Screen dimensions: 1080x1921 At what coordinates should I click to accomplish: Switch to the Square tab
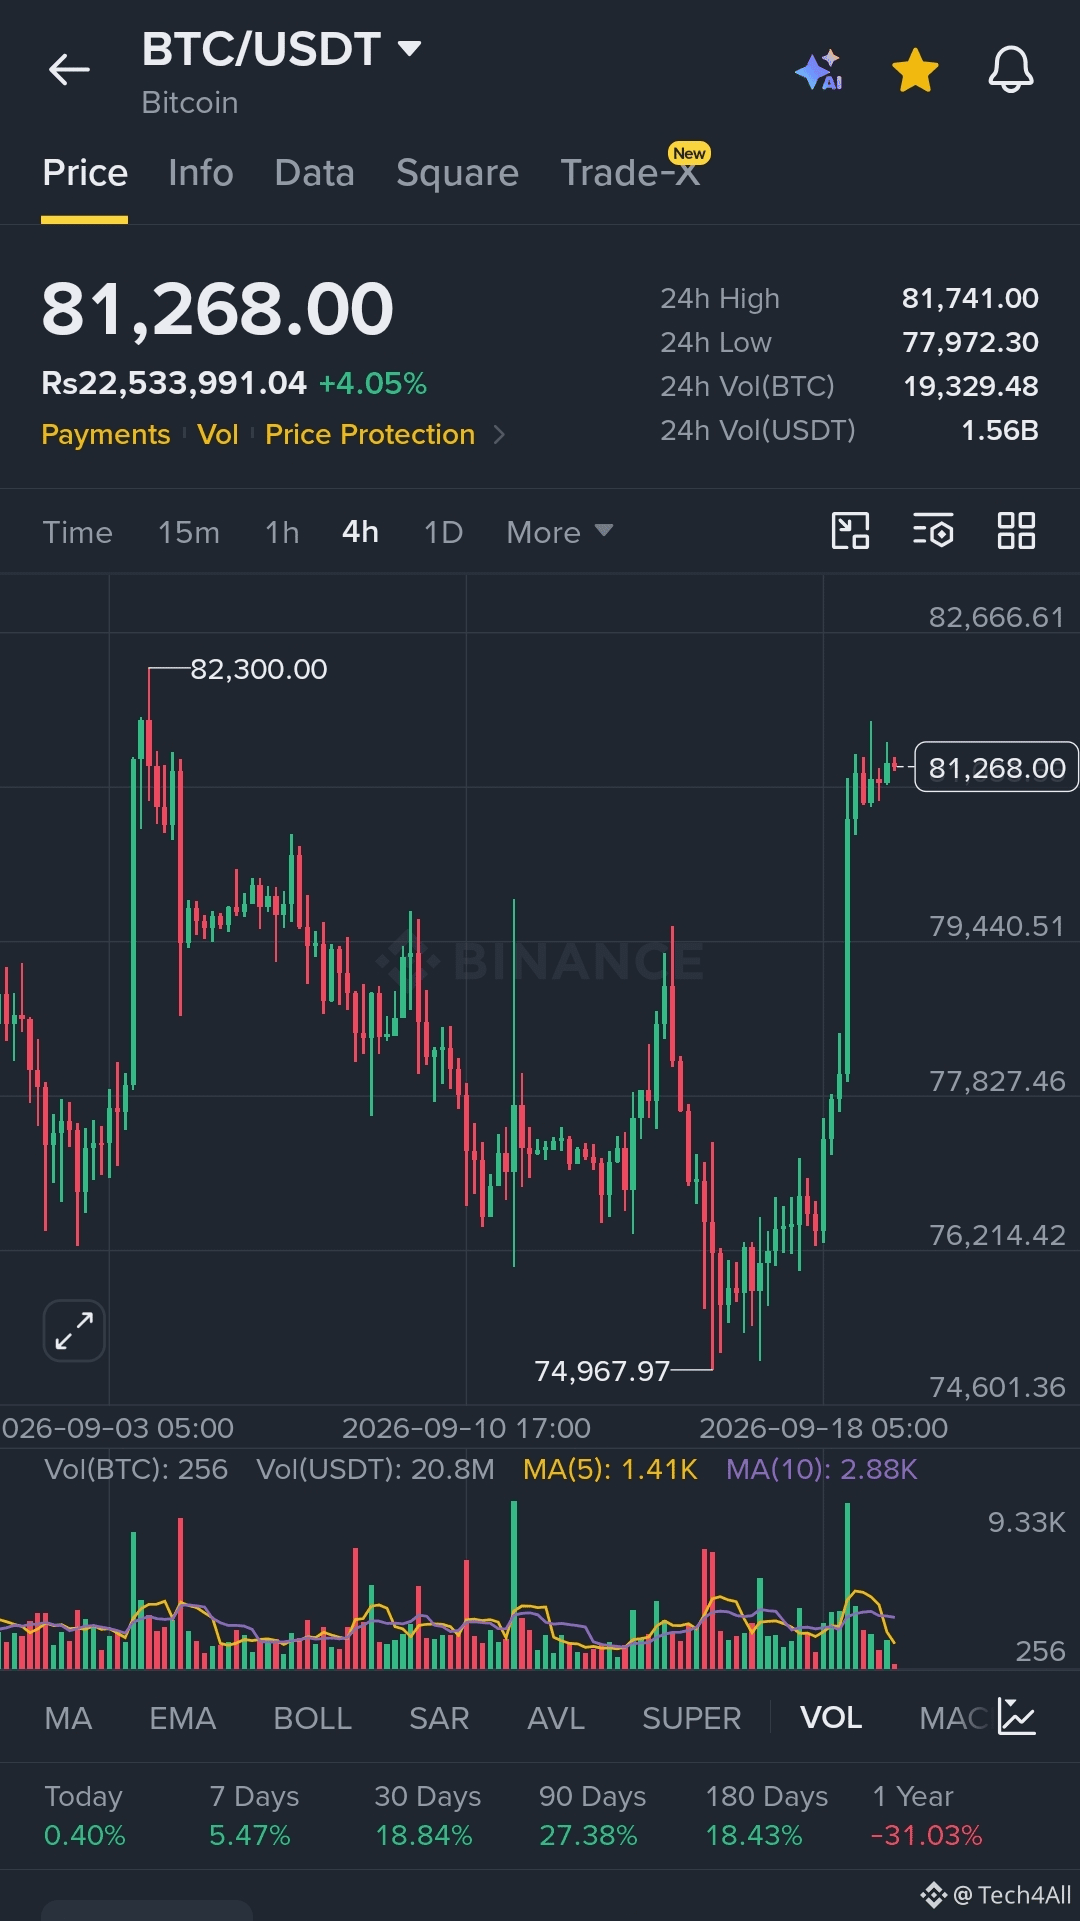coord(457,173)
